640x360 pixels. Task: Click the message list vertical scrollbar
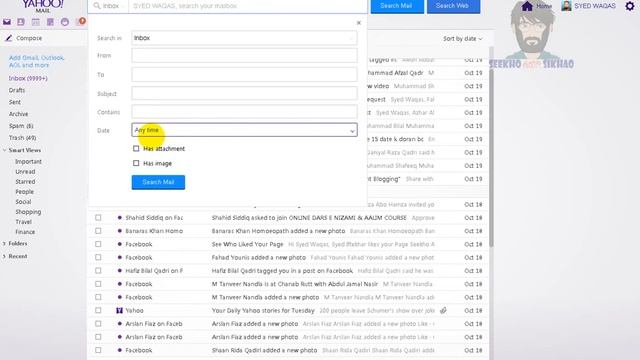click(x=491, y=147)
